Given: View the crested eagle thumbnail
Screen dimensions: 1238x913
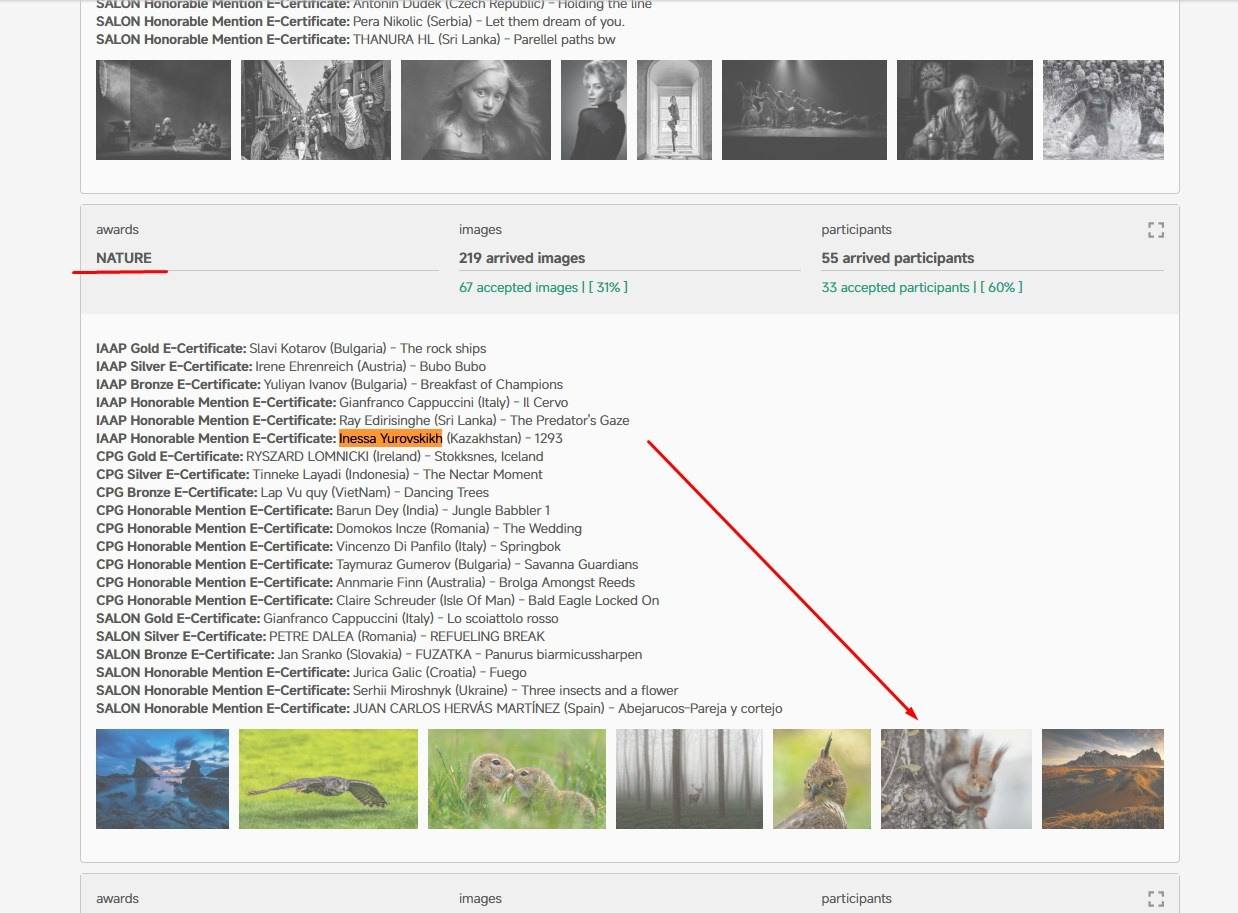Looking at the screenshot, I should [x=821, y=779].
